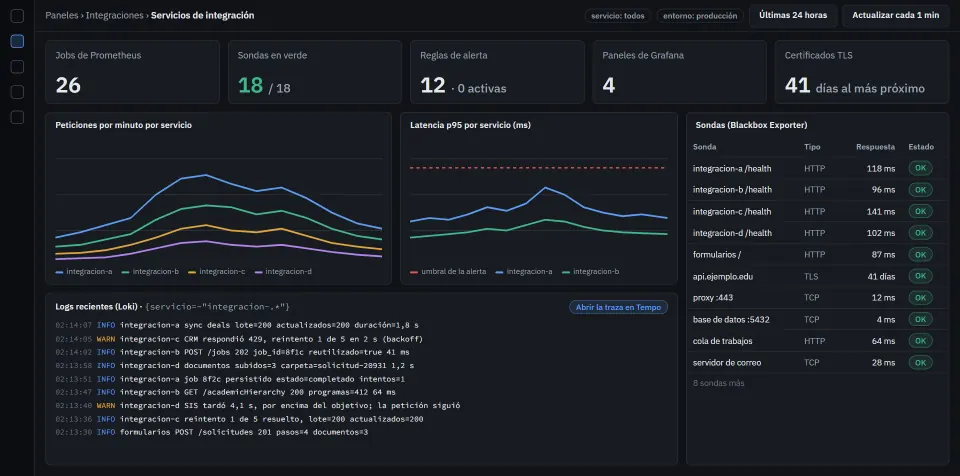Toggle integracion-c legend in Peticiones chart
Image resolution: width=960 pixels, height=476 pixels.
coord(217,271)
